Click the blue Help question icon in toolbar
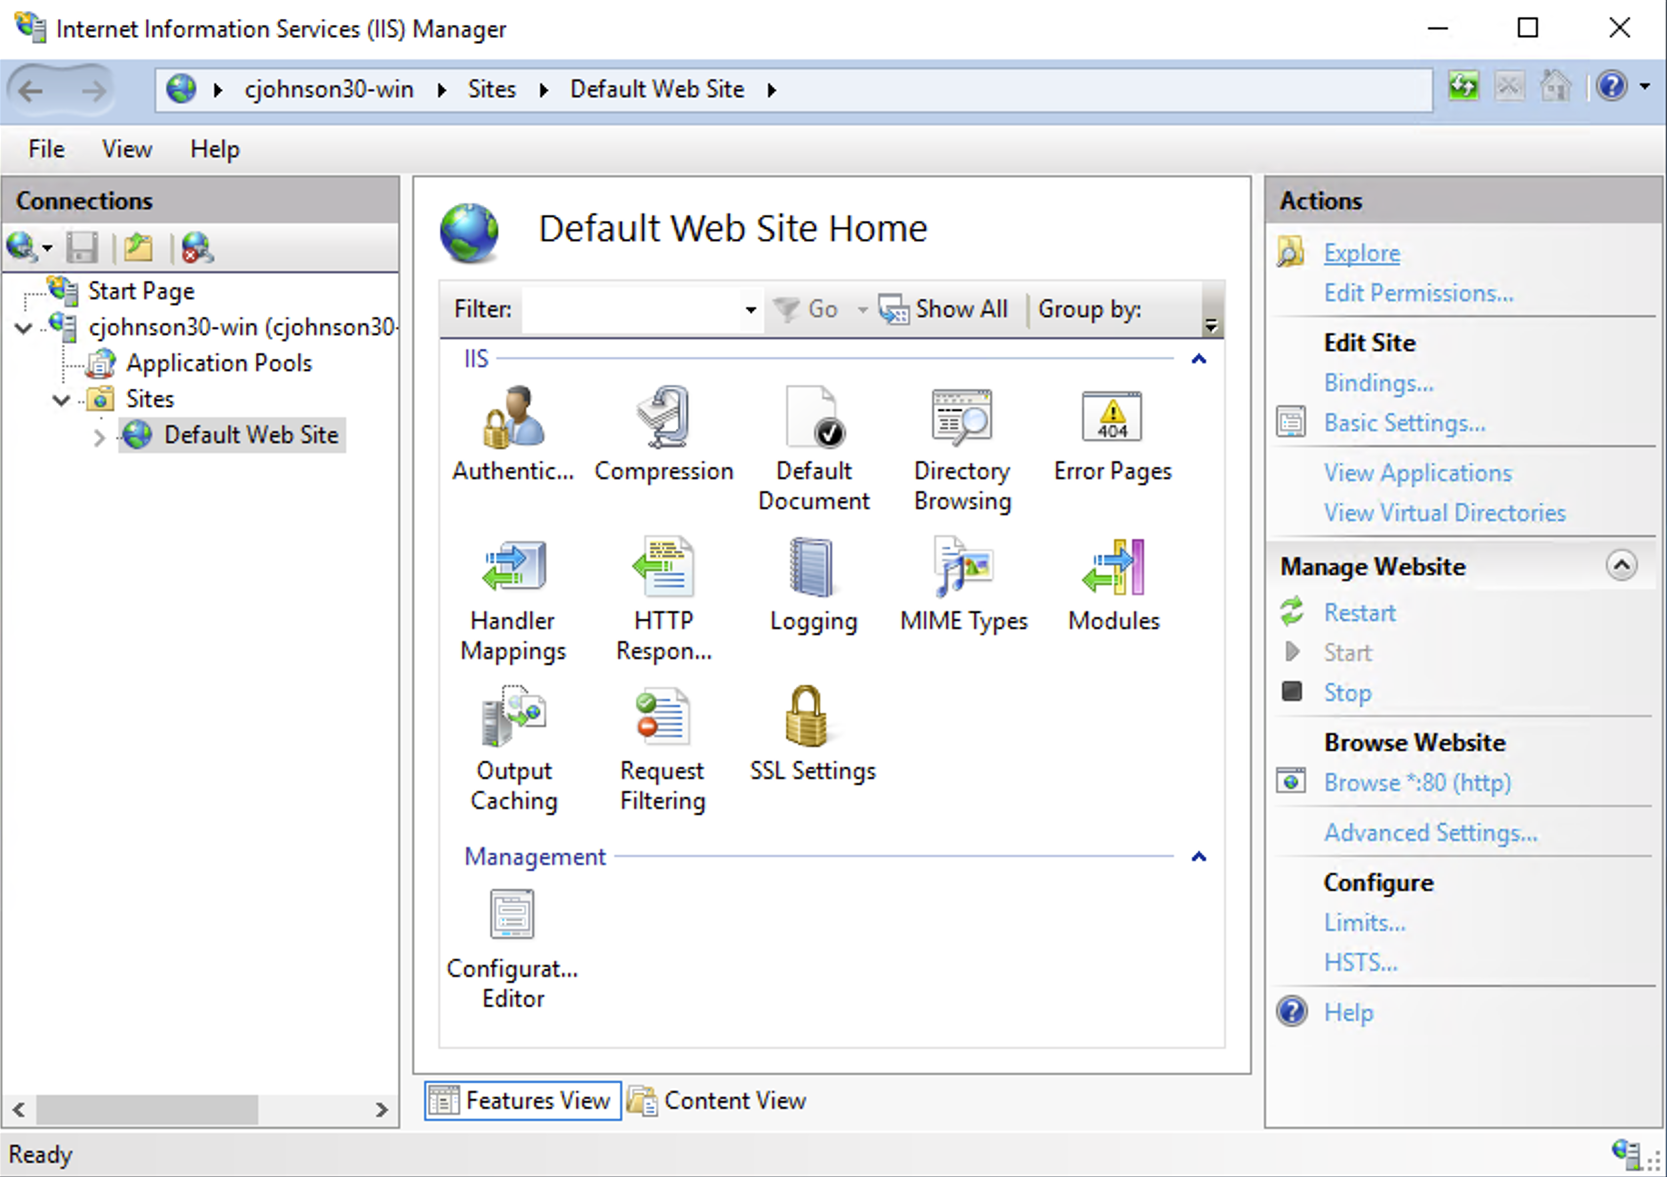This screenshot has width=1667, height=1177. 1611,87
